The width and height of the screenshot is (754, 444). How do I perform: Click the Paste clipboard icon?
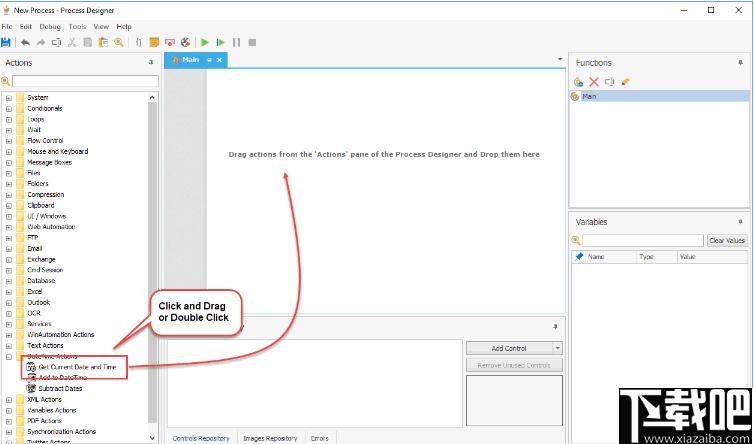point(103,42)
